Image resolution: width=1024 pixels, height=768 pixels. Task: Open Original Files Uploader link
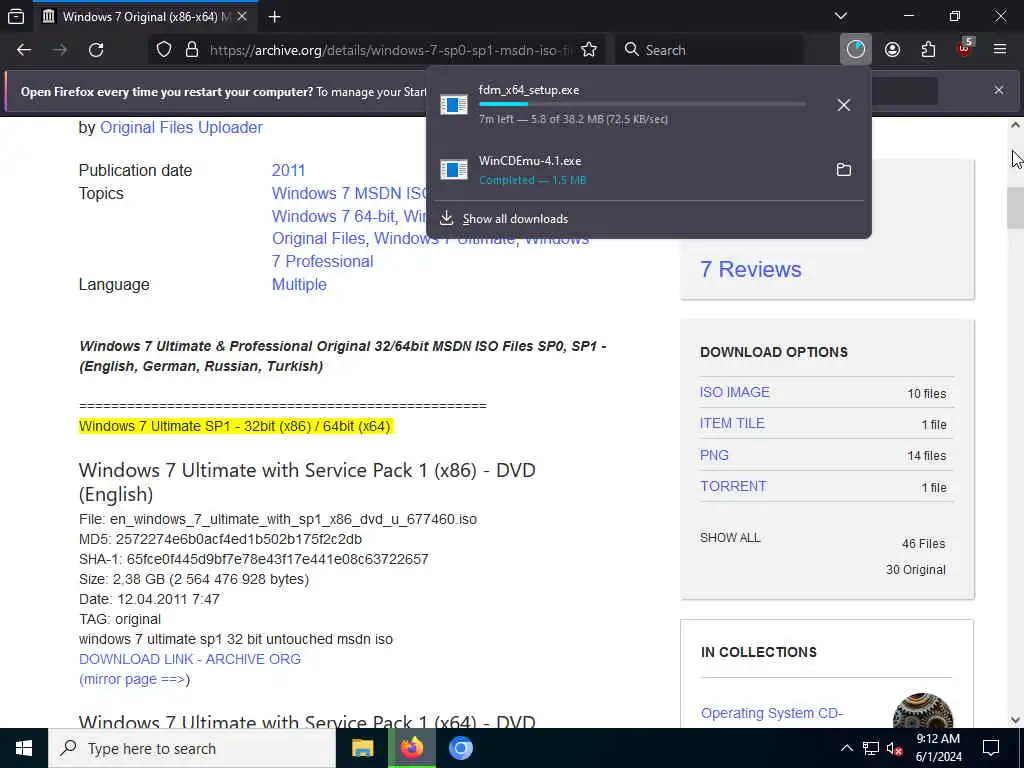click(181, 127)
